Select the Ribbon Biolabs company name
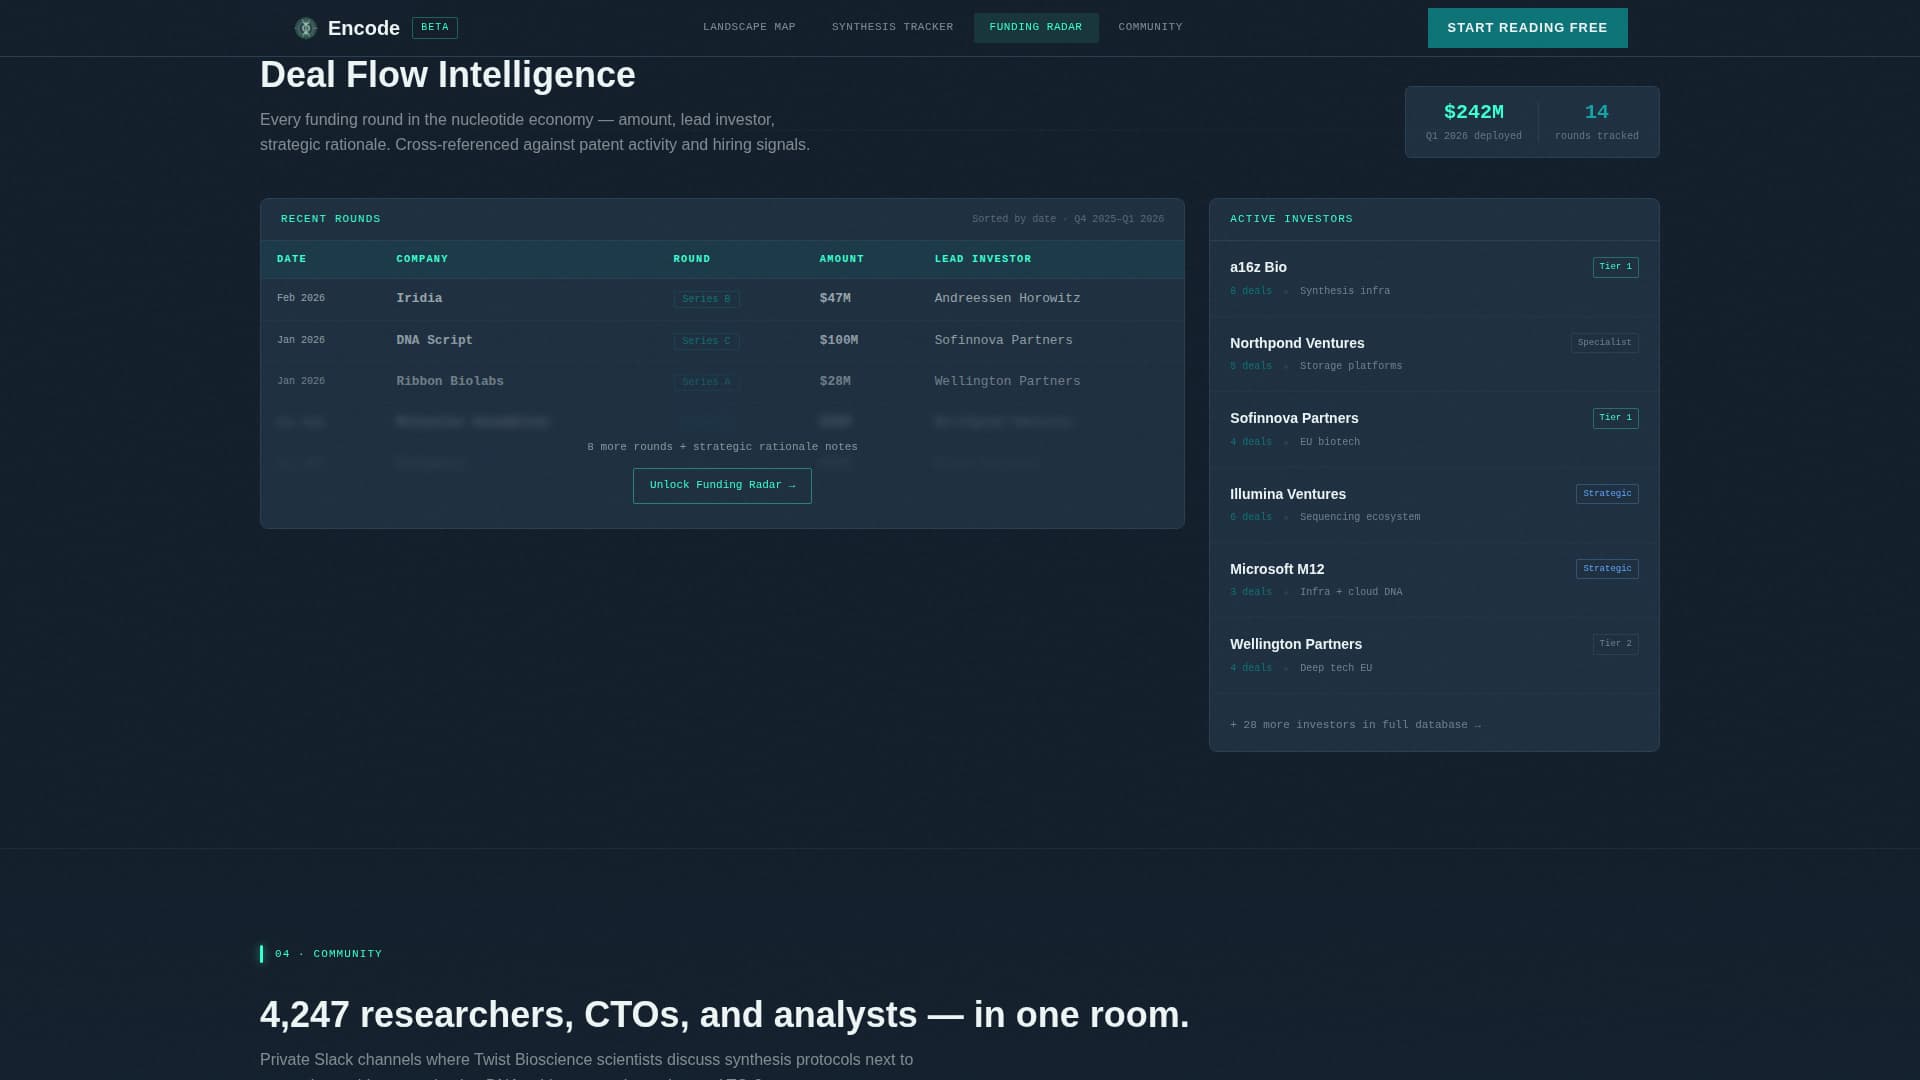 450,382
